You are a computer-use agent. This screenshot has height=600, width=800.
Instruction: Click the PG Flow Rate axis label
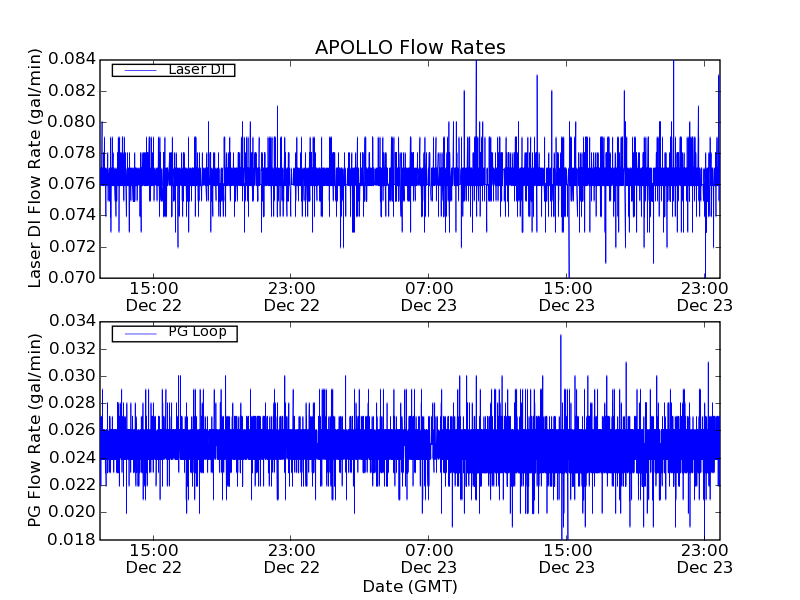tap(35, 430)
